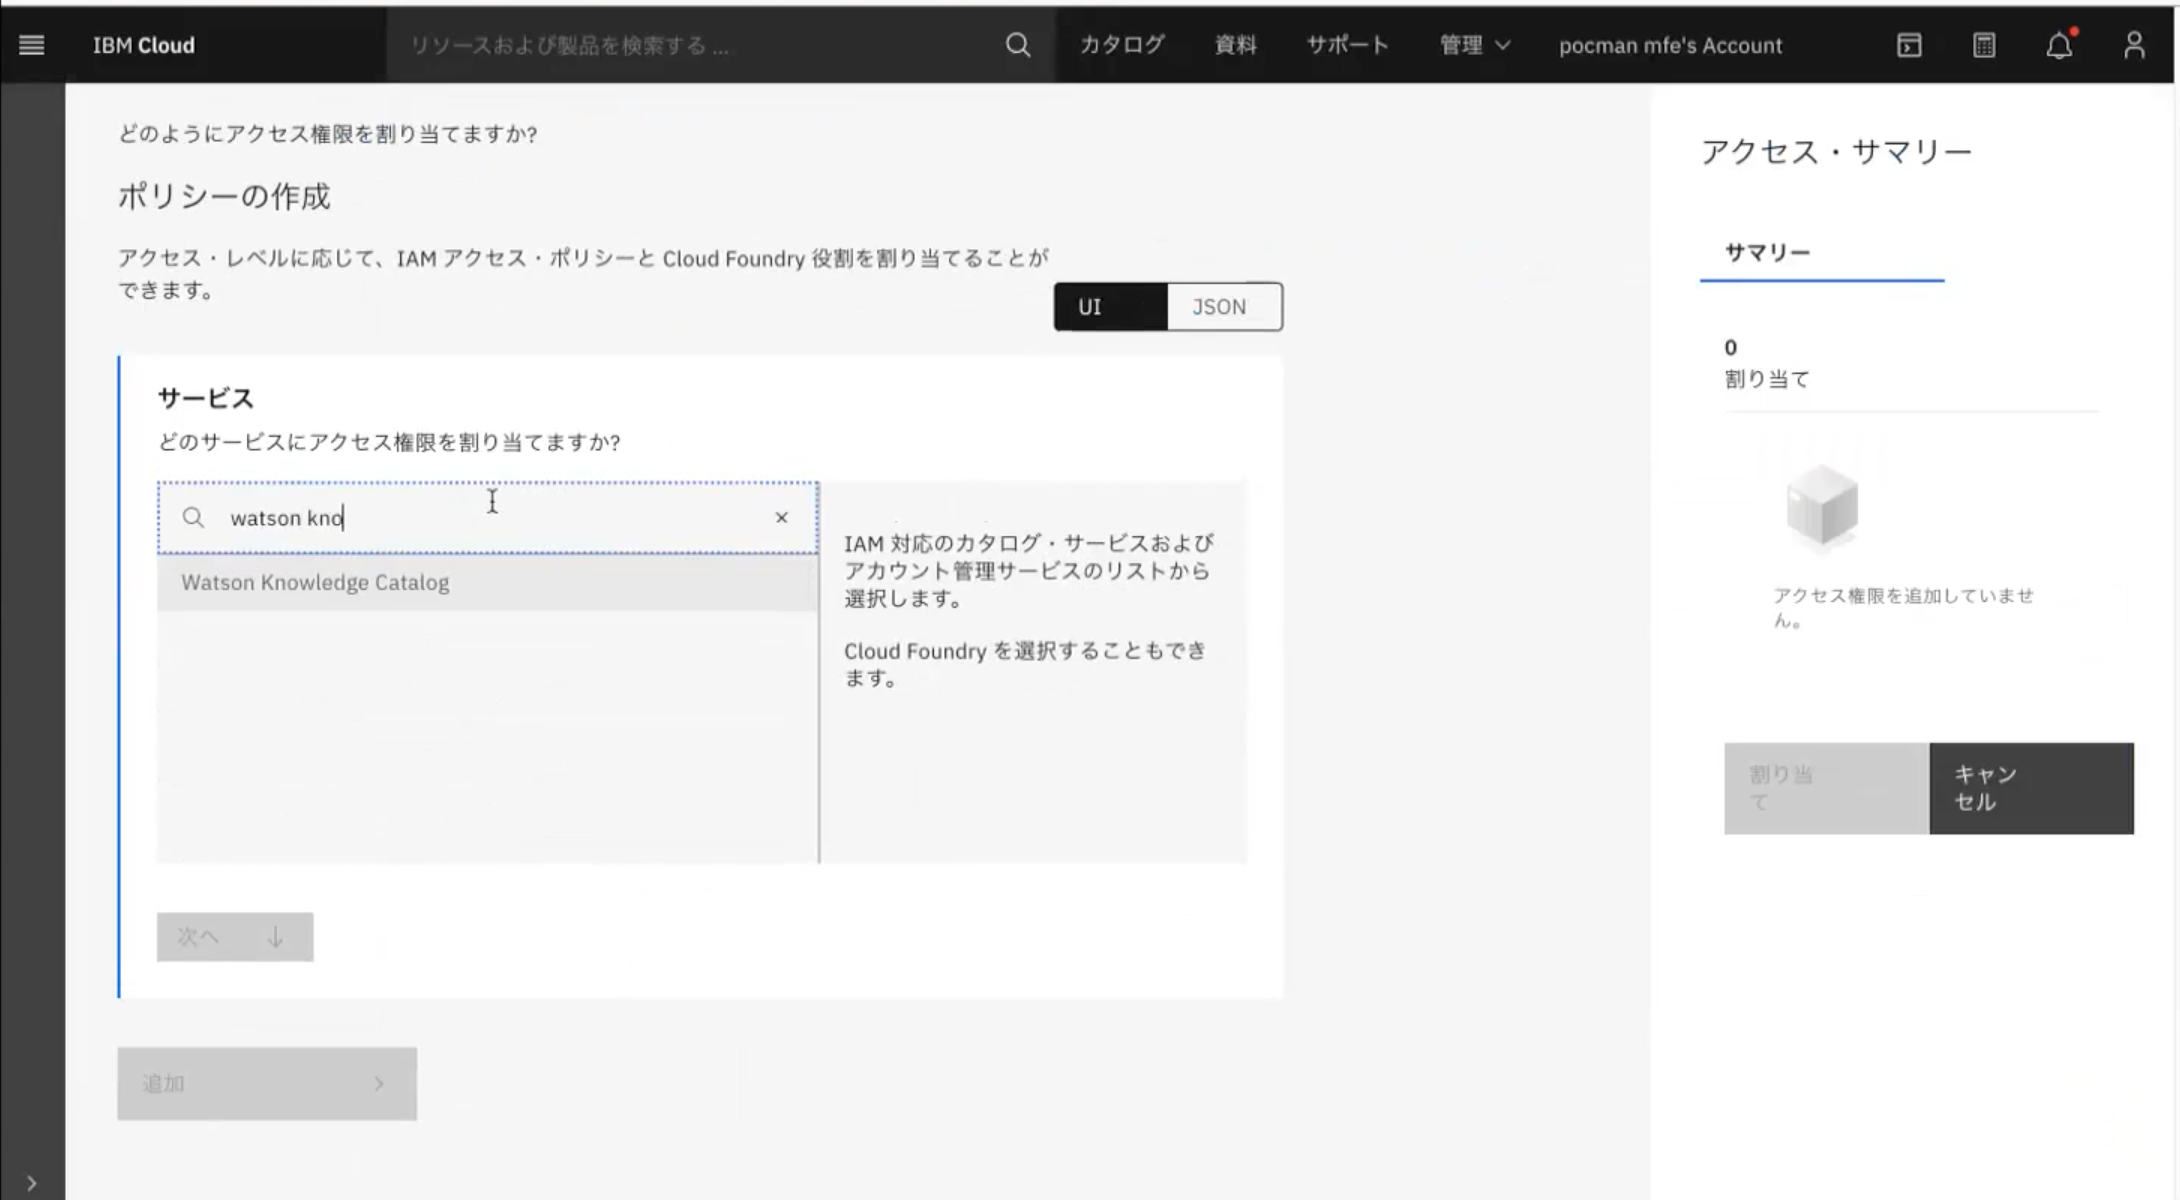Click the global search magnifier icon
Screen dimensions: 2180x1200
tap(1017, 45)
